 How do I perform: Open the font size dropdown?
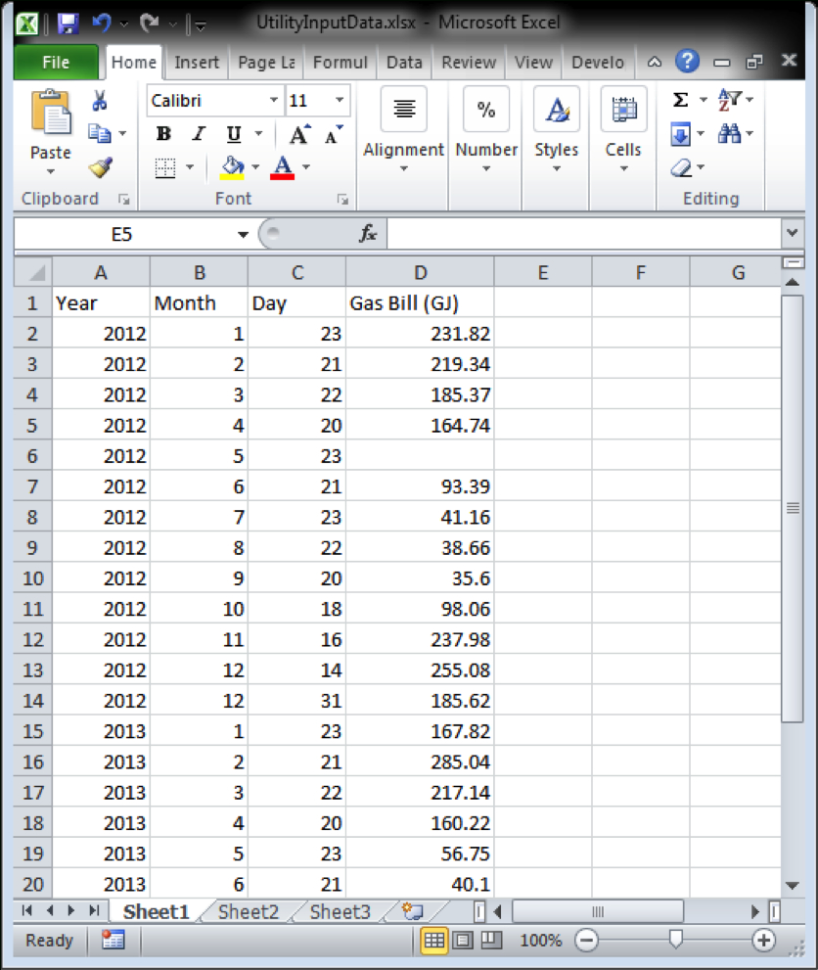click(338, 100)
